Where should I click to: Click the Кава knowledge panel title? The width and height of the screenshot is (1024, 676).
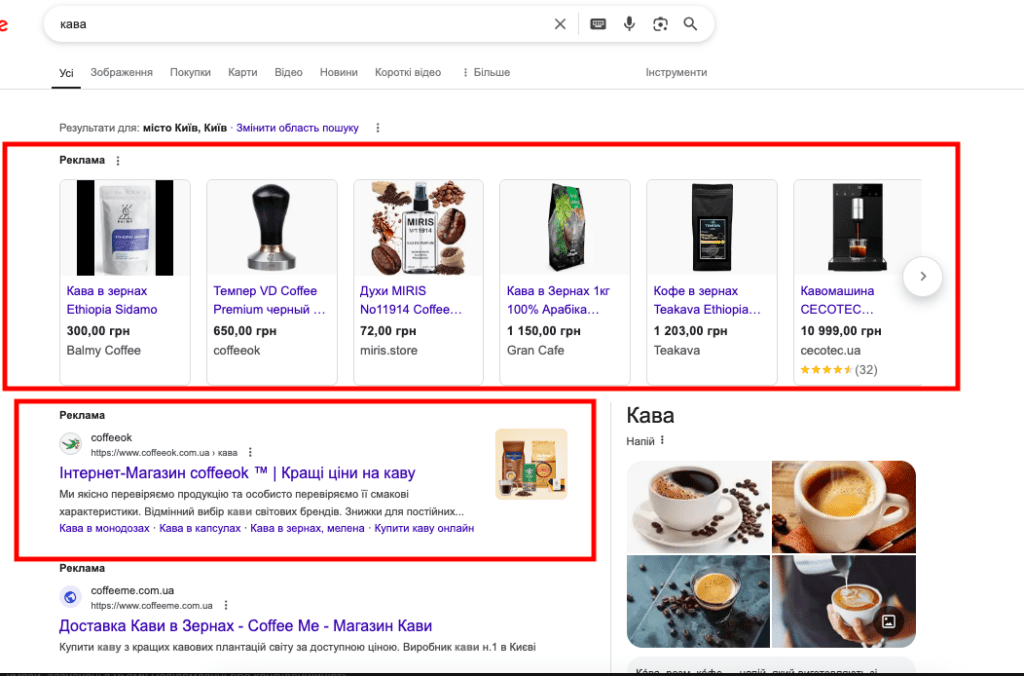click(x=650, y=415)
